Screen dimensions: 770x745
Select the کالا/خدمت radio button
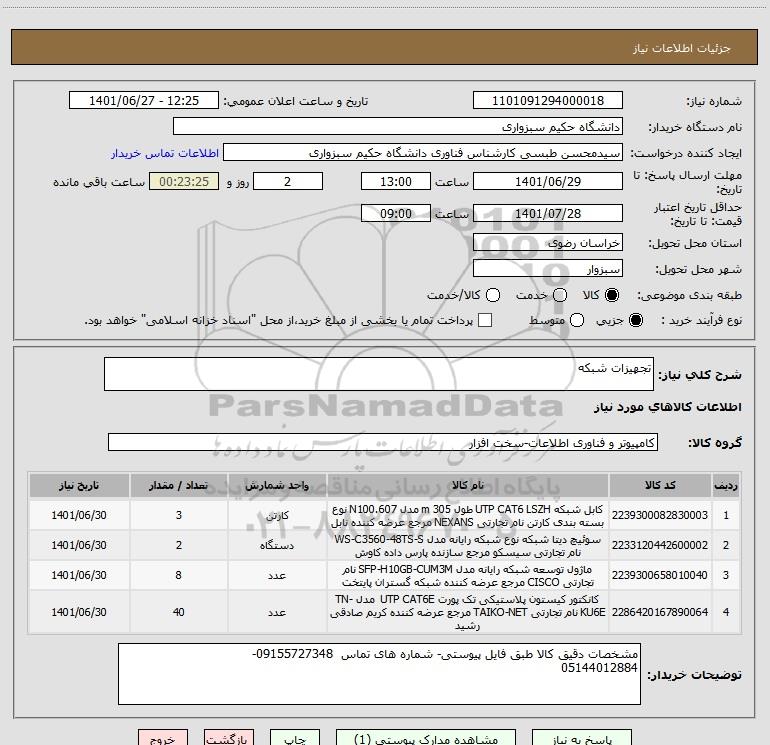coord(493,295)
